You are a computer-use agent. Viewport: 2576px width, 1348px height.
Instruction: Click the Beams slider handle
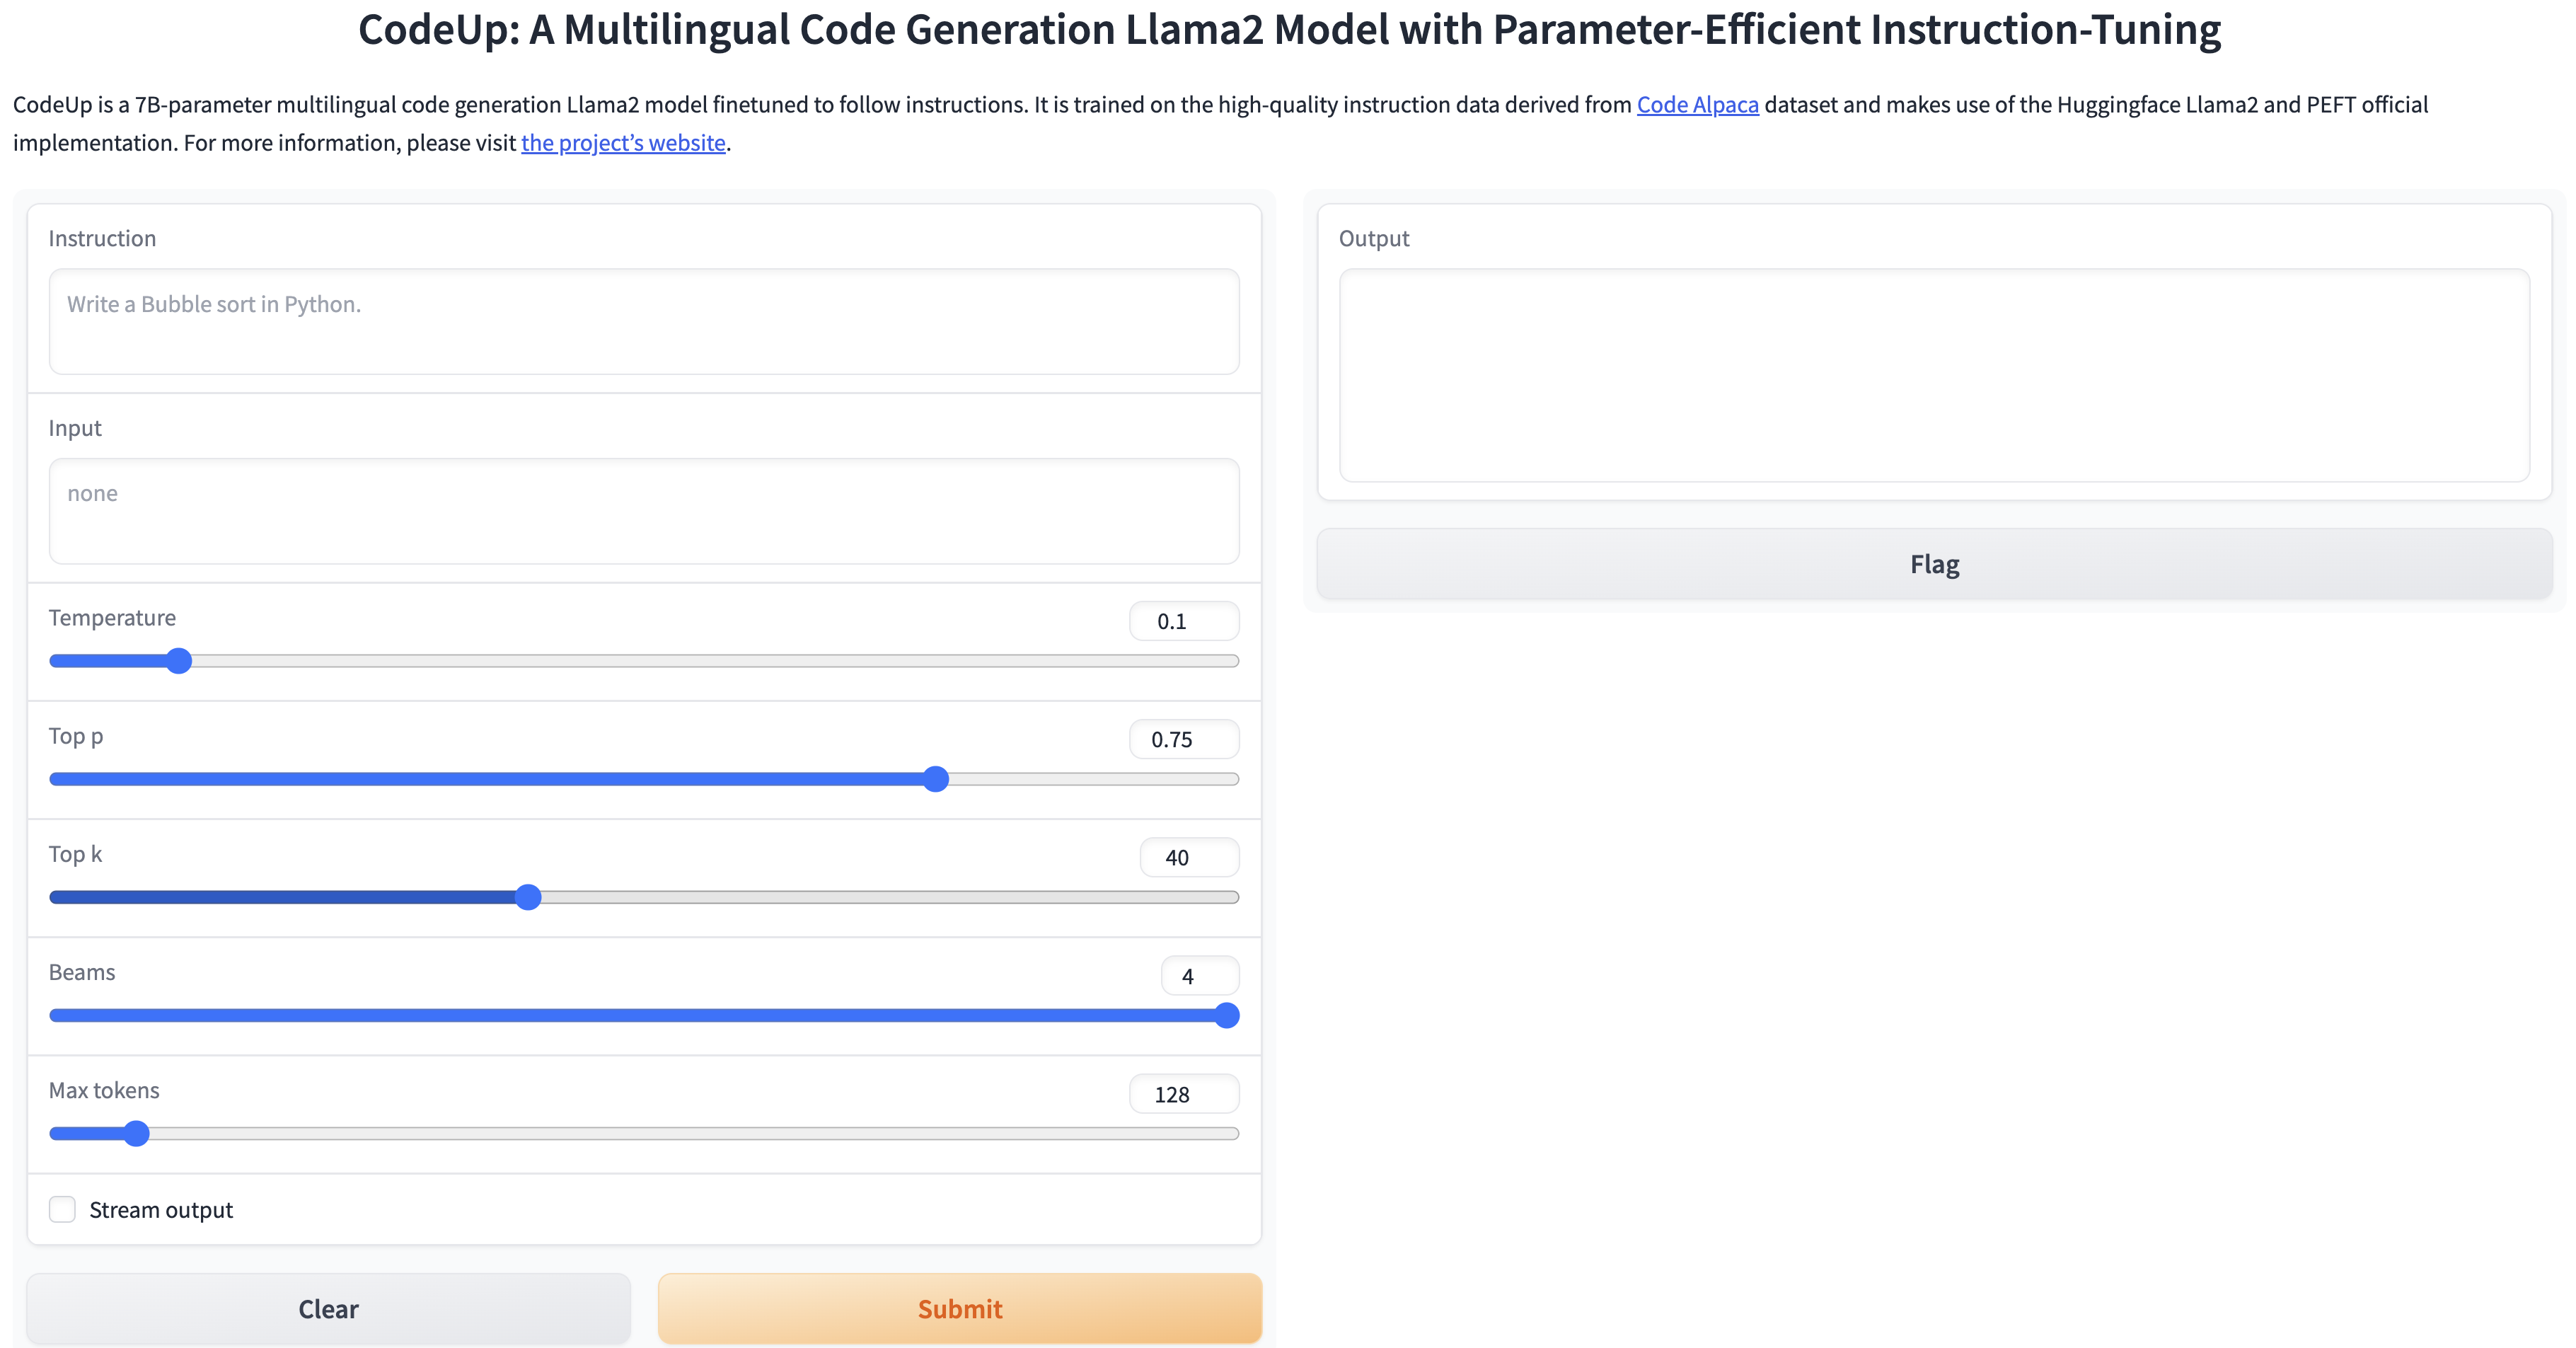coord(1226,1015)
